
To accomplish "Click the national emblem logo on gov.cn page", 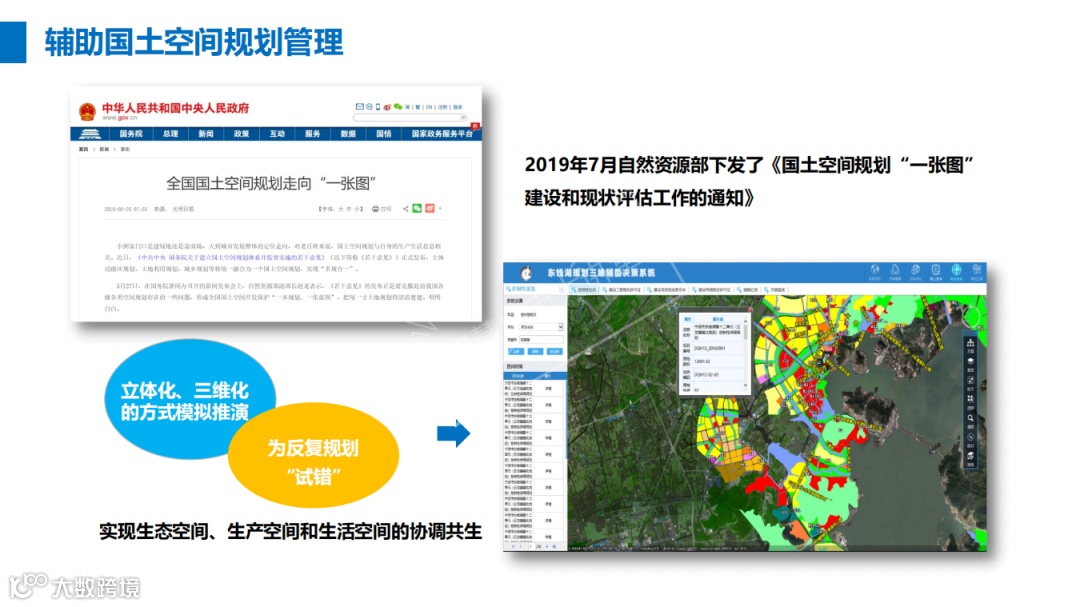I will pos(87,111).
